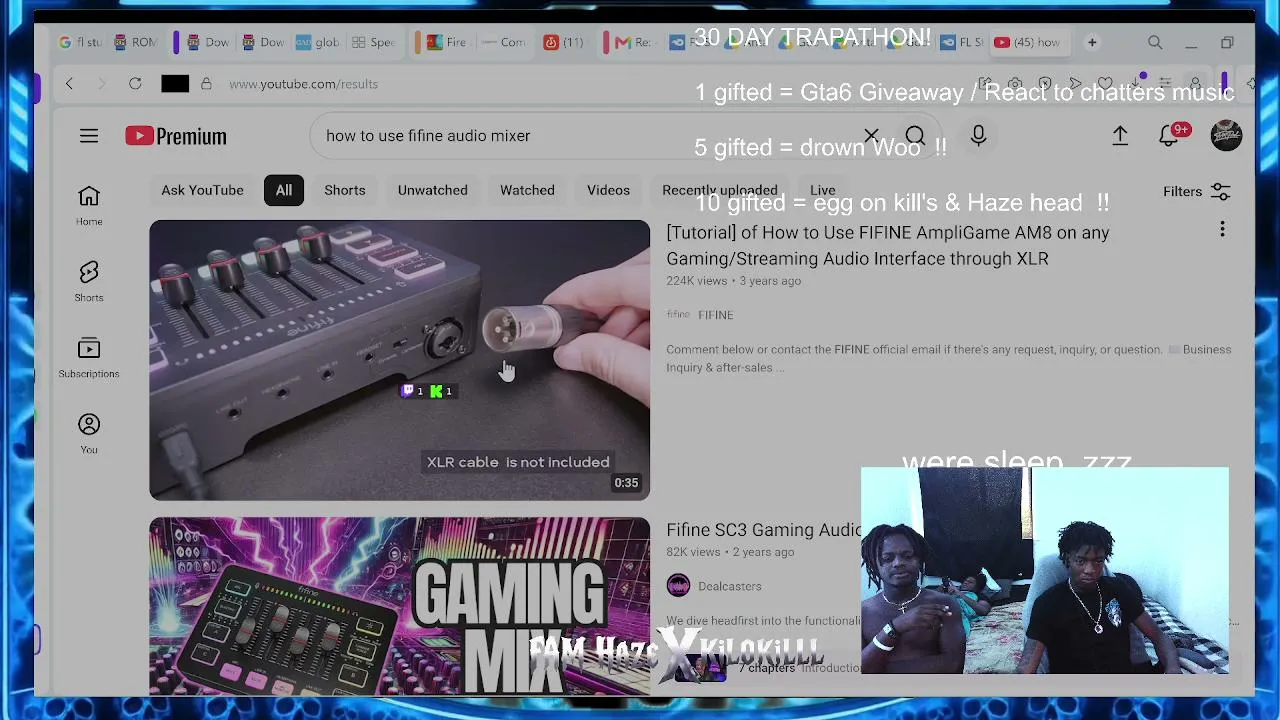The height and width of the screenshot is (720, 1280).
Task: Switch to the 'glob' browser tab
Action: (317, 42)
